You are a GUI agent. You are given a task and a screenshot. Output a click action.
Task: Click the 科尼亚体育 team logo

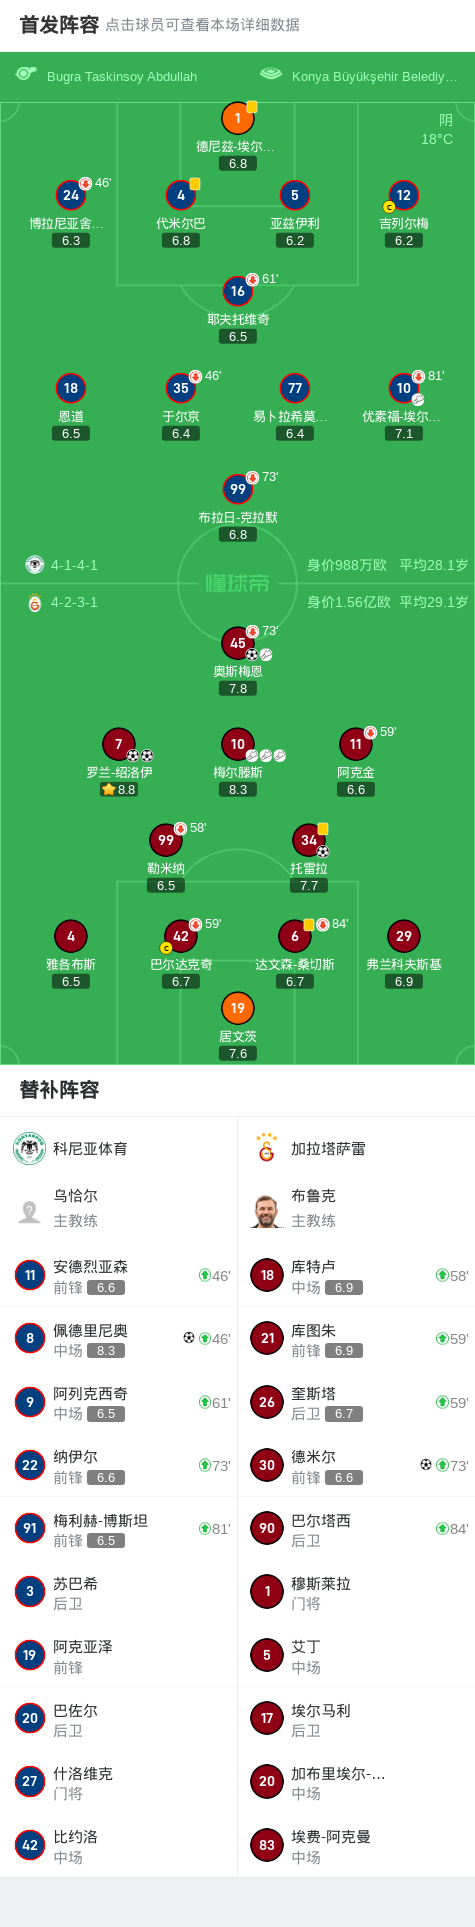(x=30, y=1148)
